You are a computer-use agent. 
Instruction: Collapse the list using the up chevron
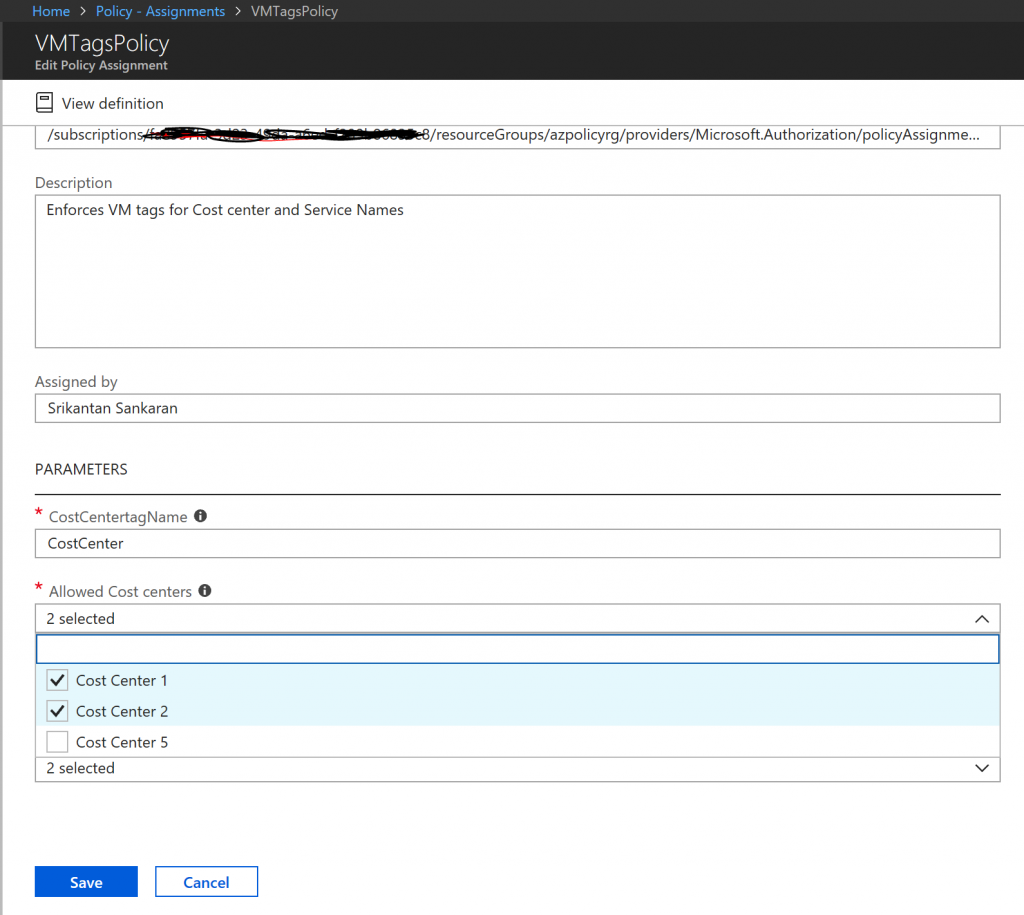point(981,619)
